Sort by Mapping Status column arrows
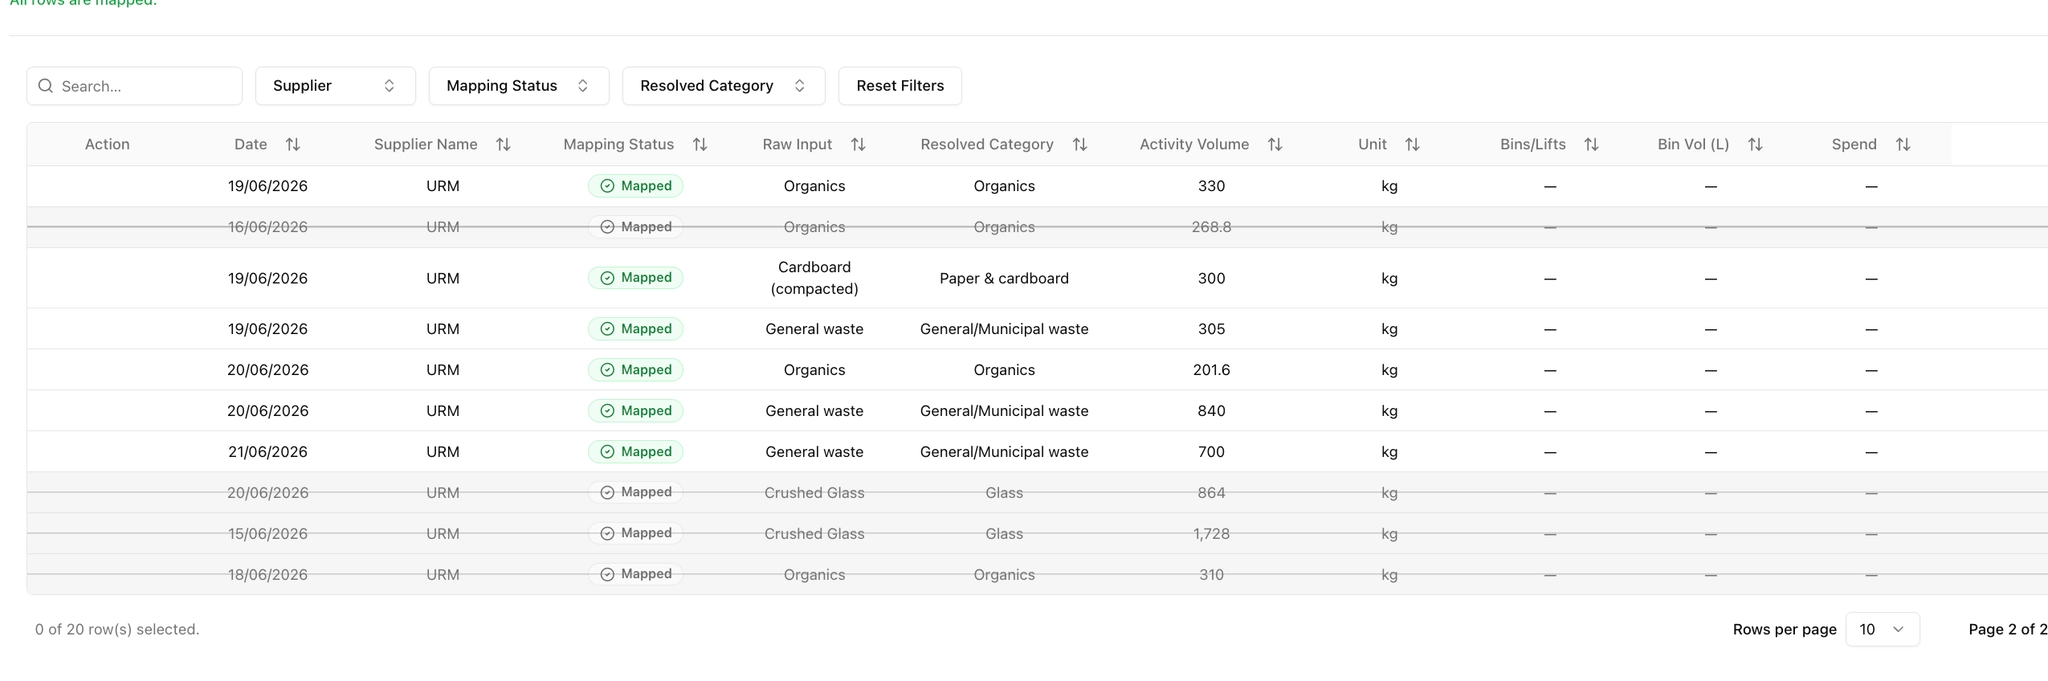This screenshot has width=2048, height=681. (x=700, y=144)
